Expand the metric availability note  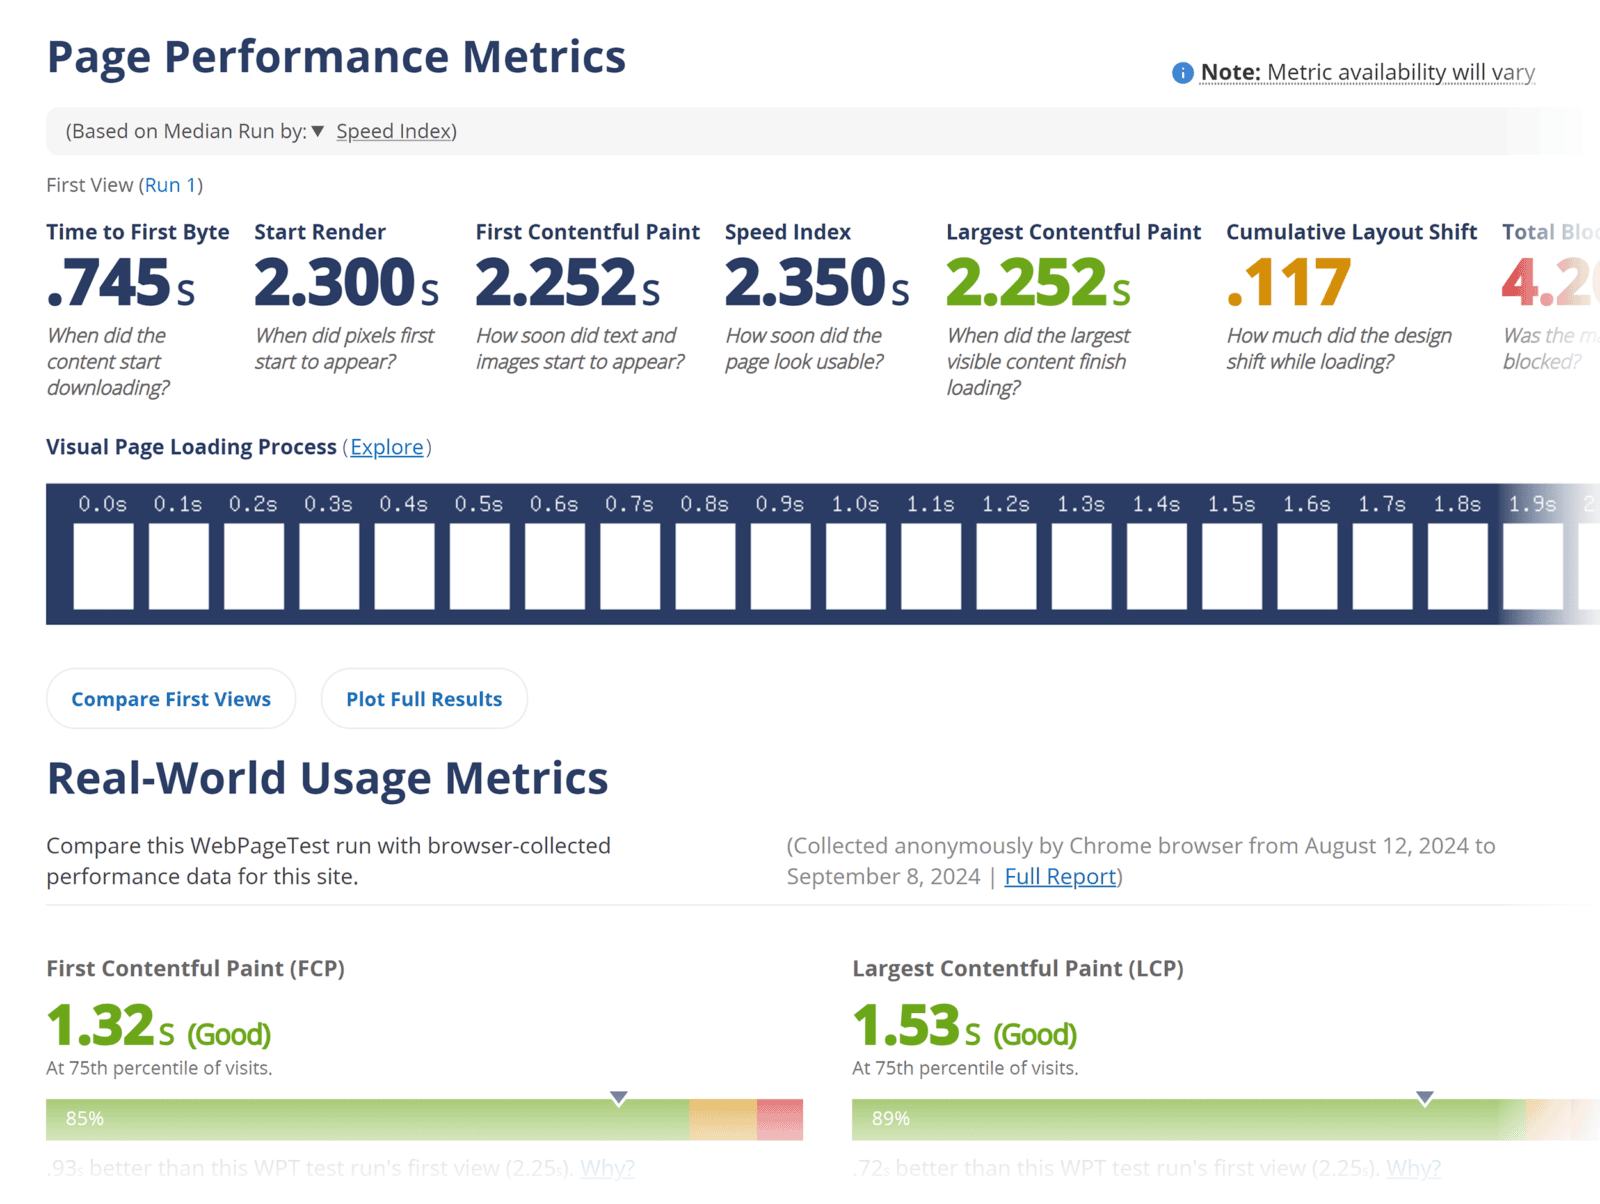[1400, 72]
